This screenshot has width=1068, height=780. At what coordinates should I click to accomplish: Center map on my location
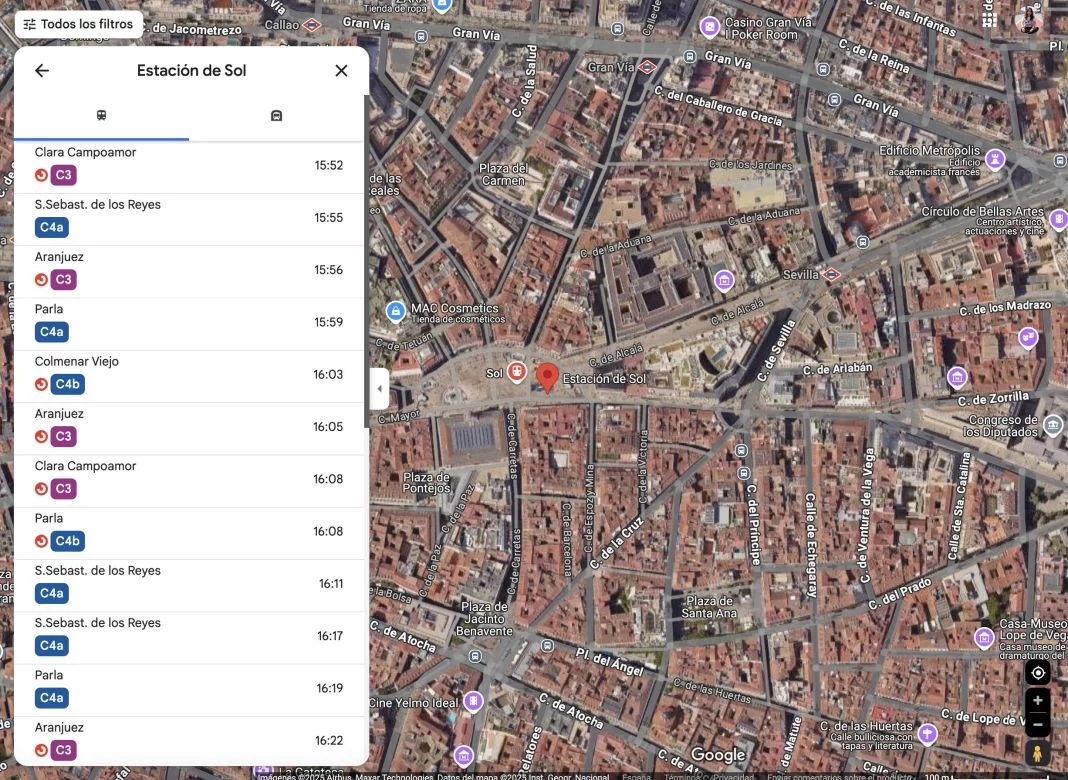pos(1038,673)
